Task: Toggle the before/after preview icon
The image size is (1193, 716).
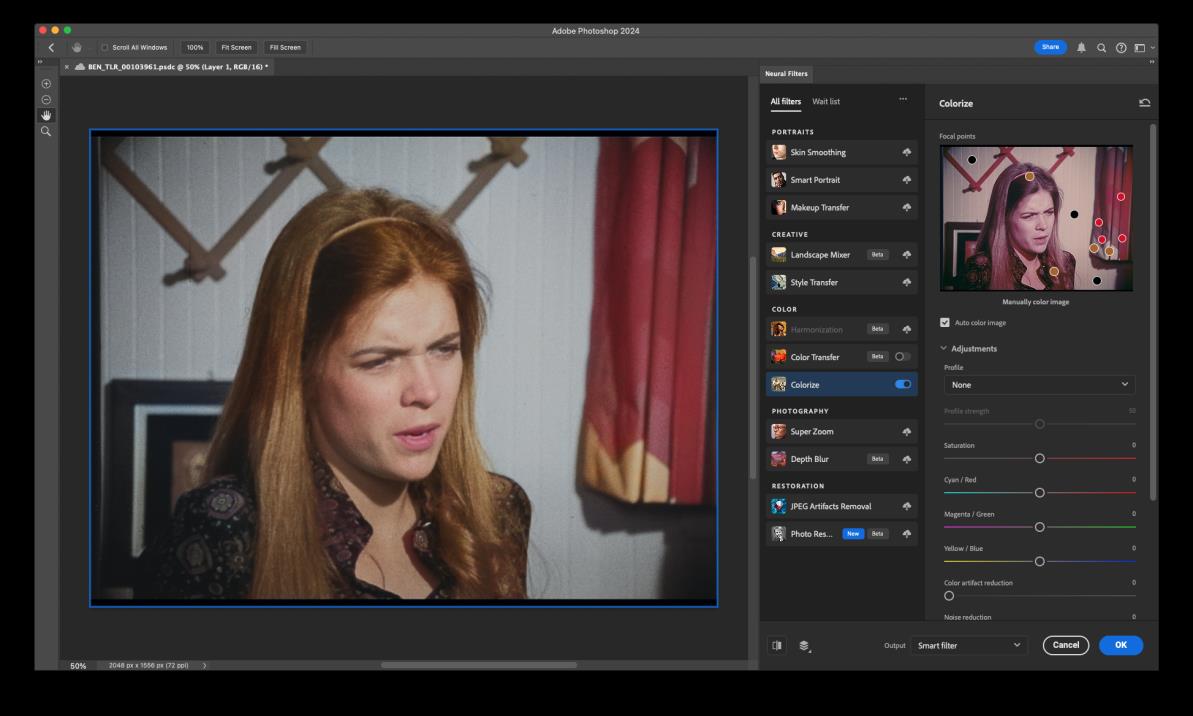Action: 777,646
